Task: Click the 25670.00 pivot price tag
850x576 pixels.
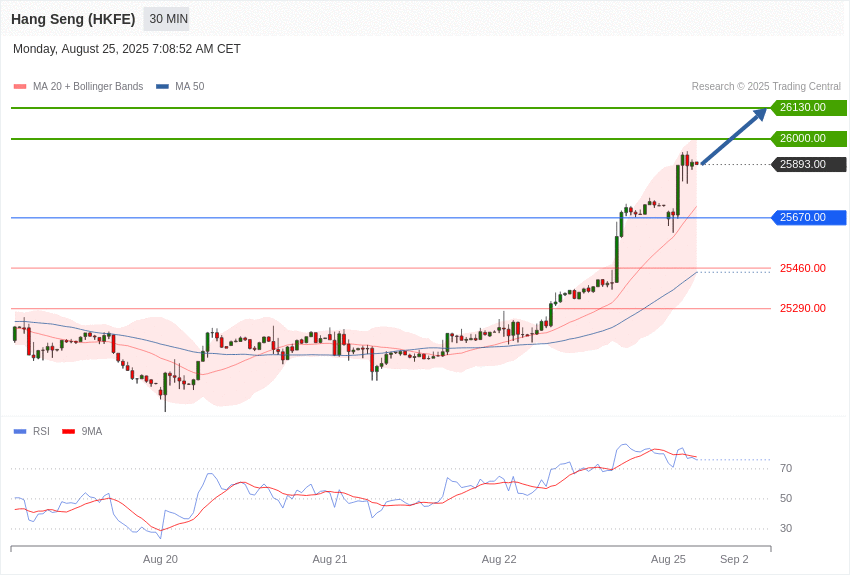Action: click(x=808, y=217)
